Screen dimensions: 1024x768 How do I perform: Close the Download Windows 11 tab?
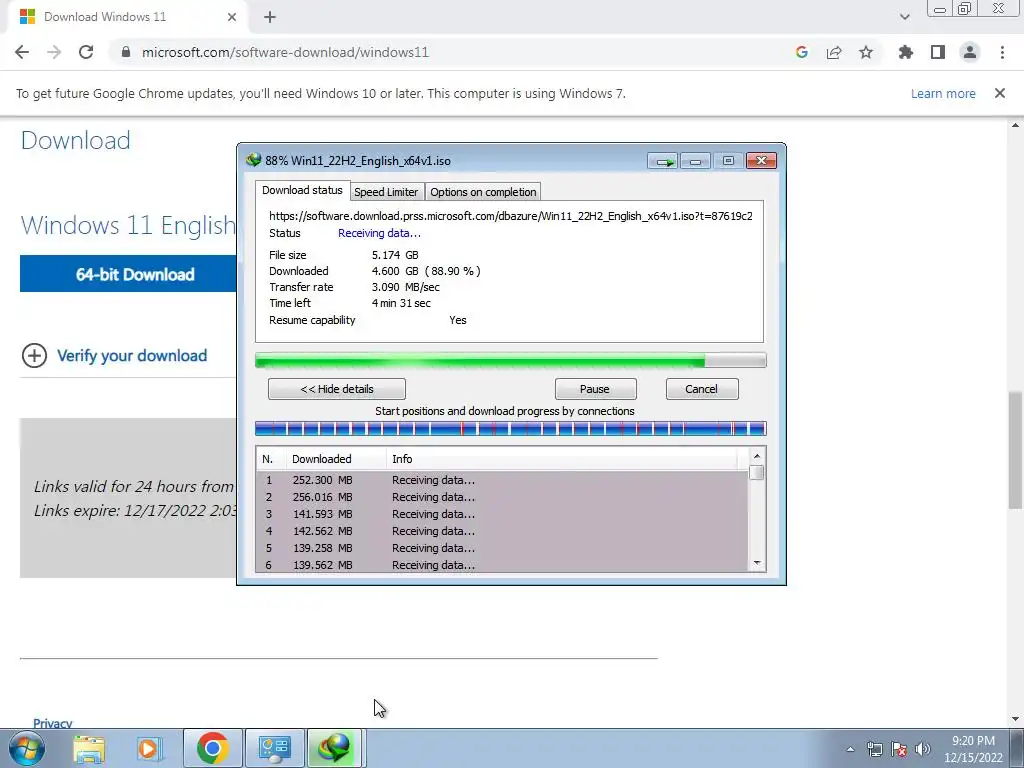(x=232, y=17)
